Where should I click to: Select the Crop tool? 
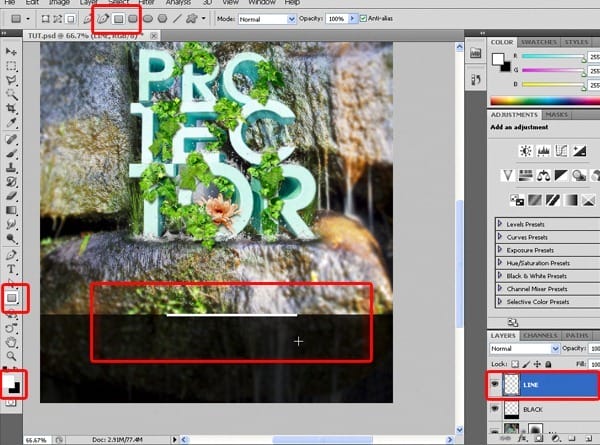pos(11,109)
